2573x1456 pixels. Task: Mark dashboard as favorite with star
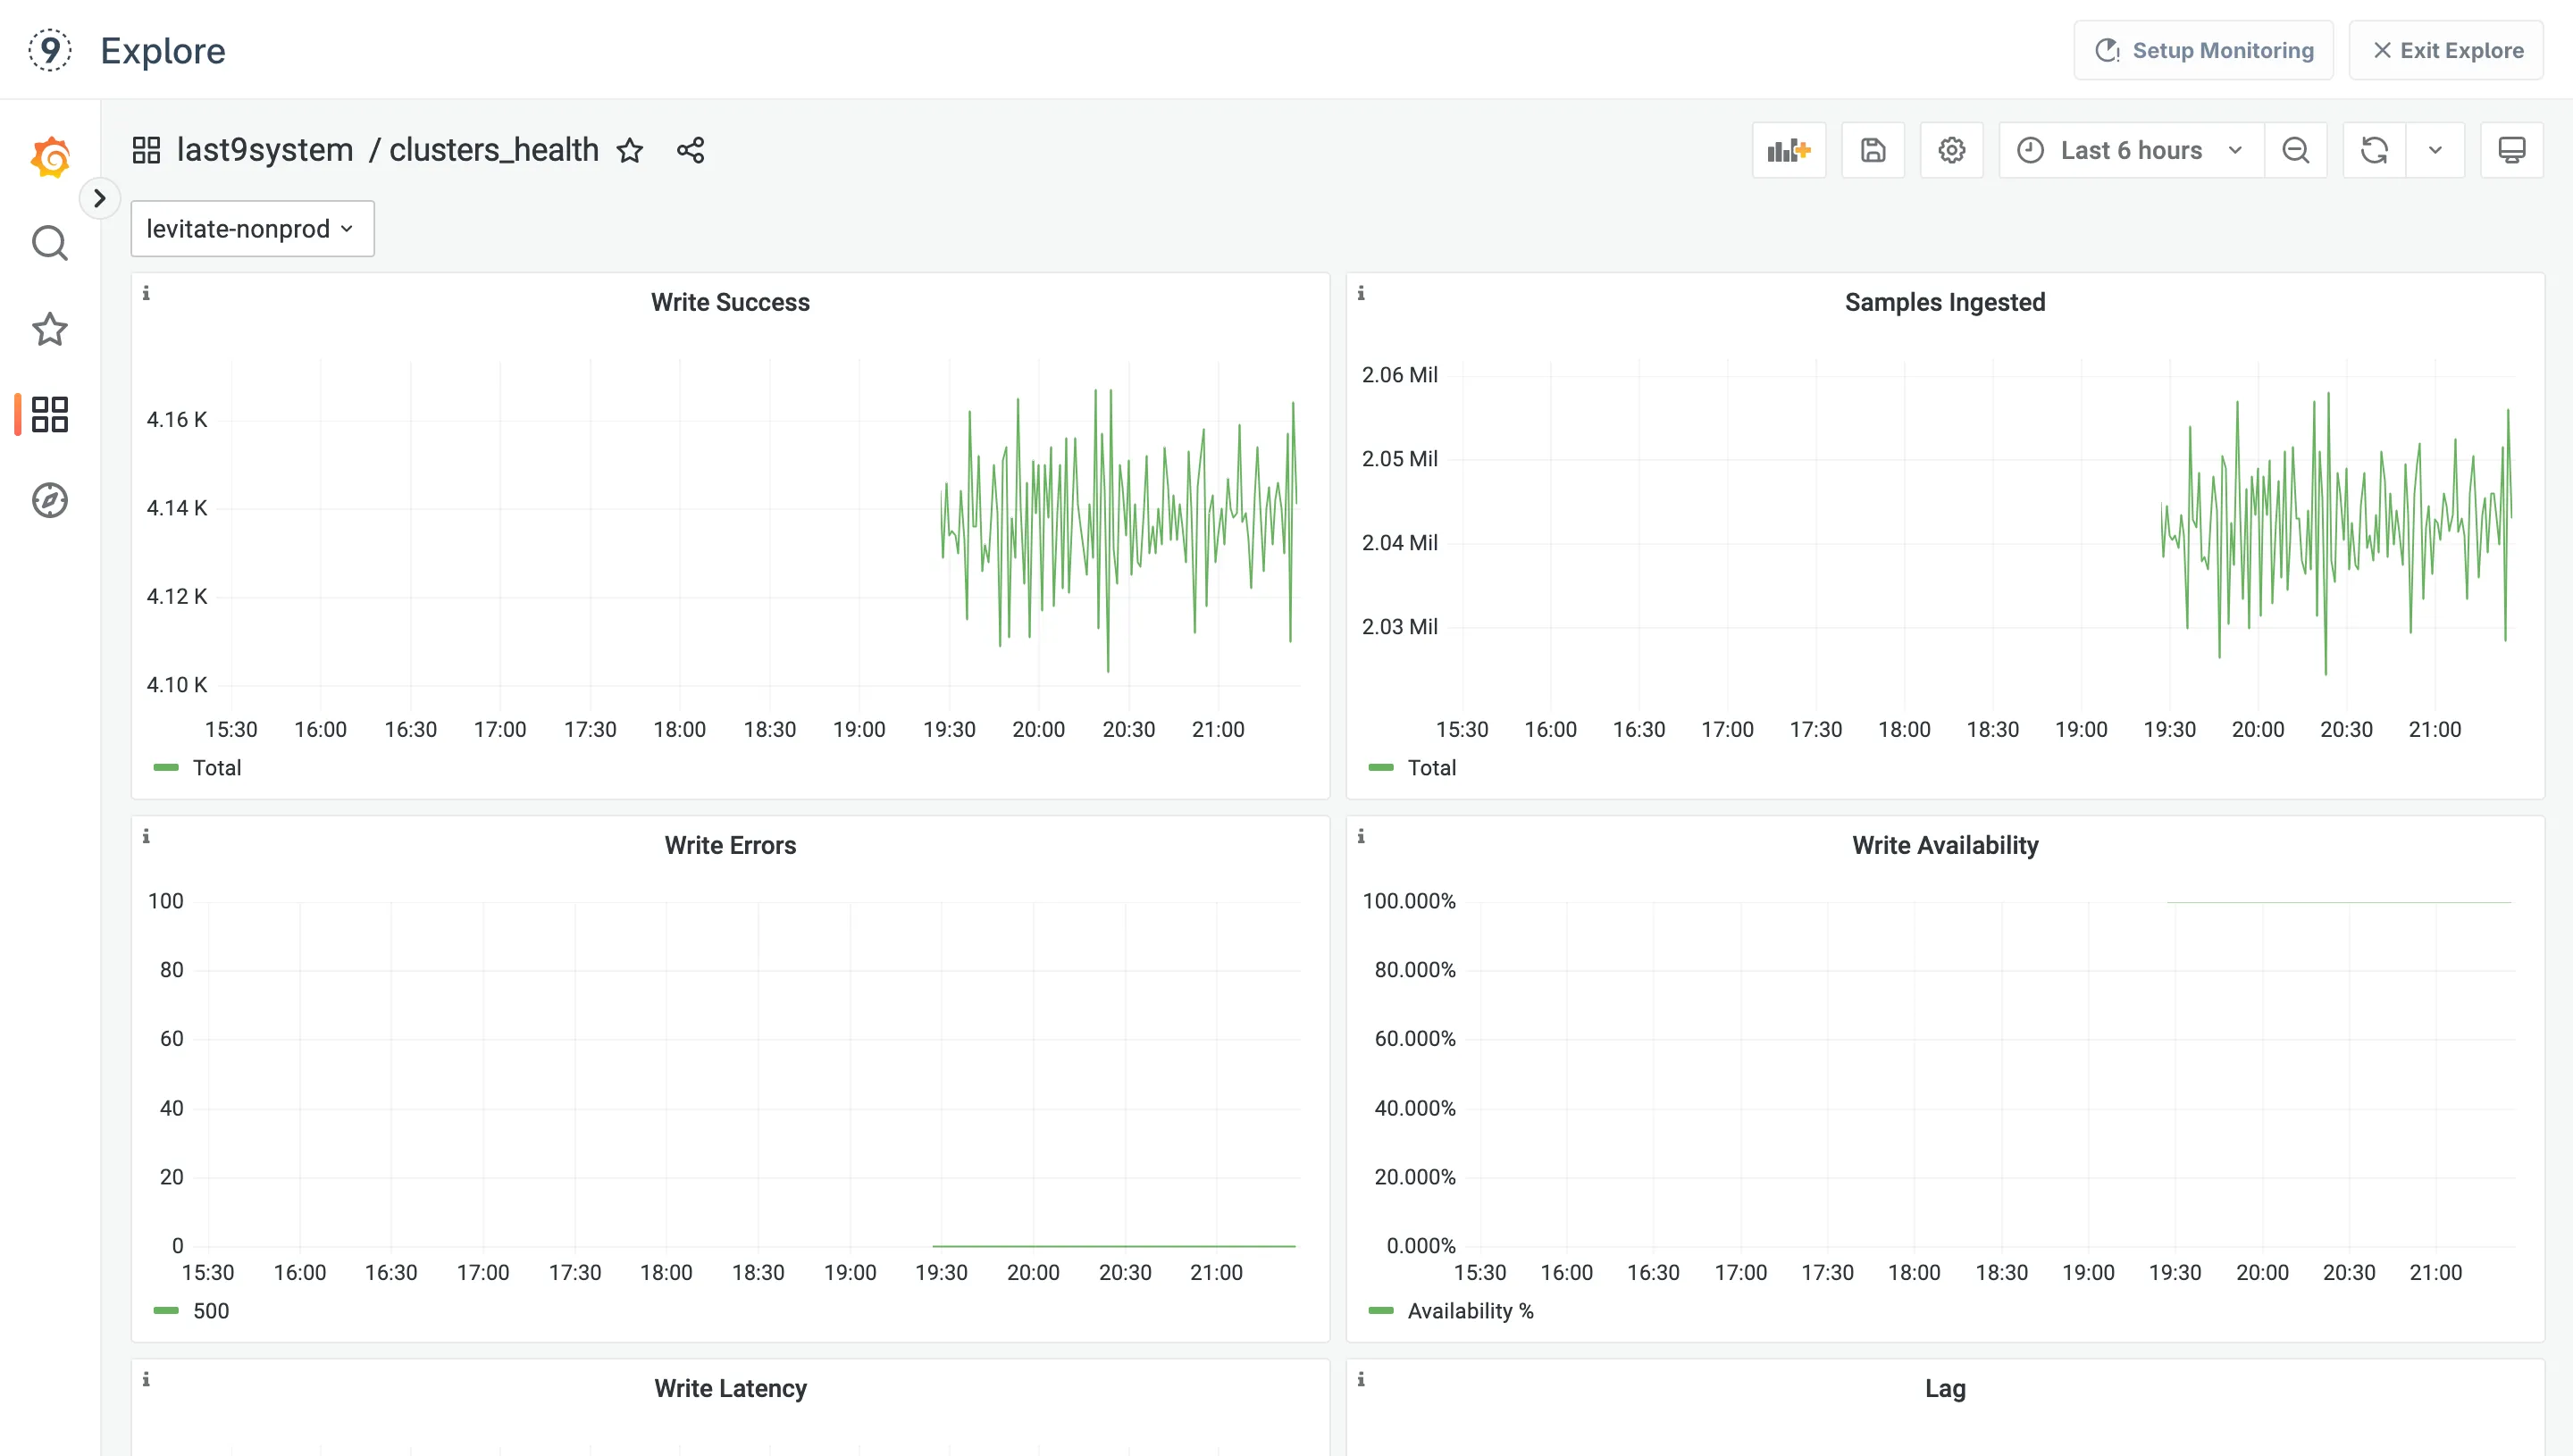click(629, 150)
